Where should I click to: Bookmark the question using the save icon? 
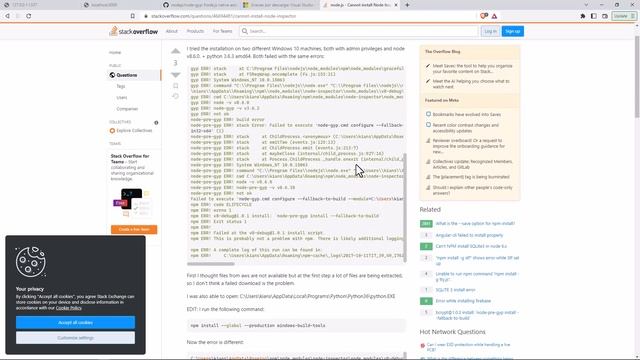coord(176,86)
